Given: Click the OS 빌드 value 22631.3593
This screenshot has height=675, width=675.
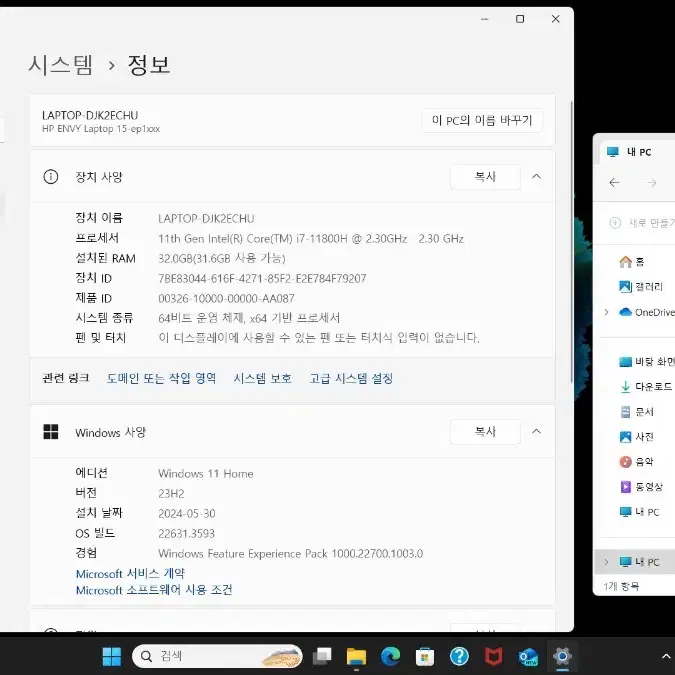Looking at the screenshot, I should [x=186, y=534].
